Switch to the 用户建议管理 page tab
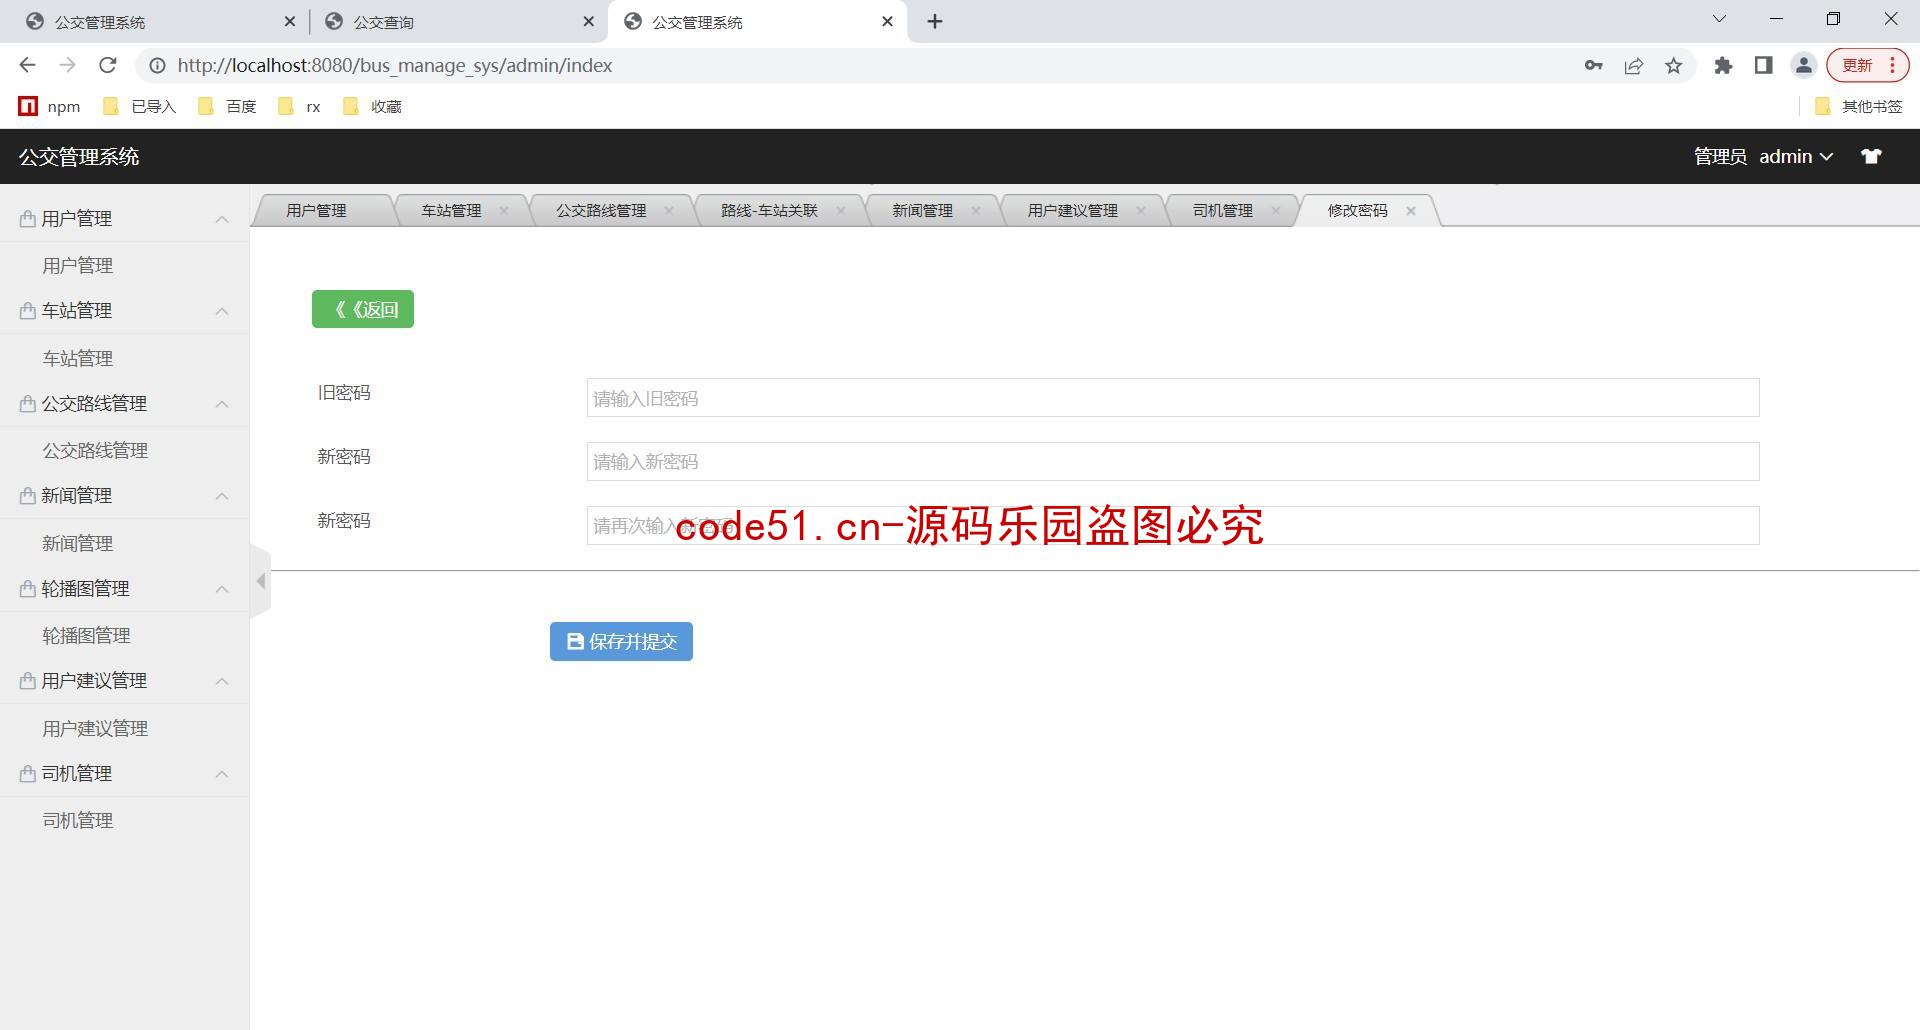 pyautogui.click(x=1072, y=211)
